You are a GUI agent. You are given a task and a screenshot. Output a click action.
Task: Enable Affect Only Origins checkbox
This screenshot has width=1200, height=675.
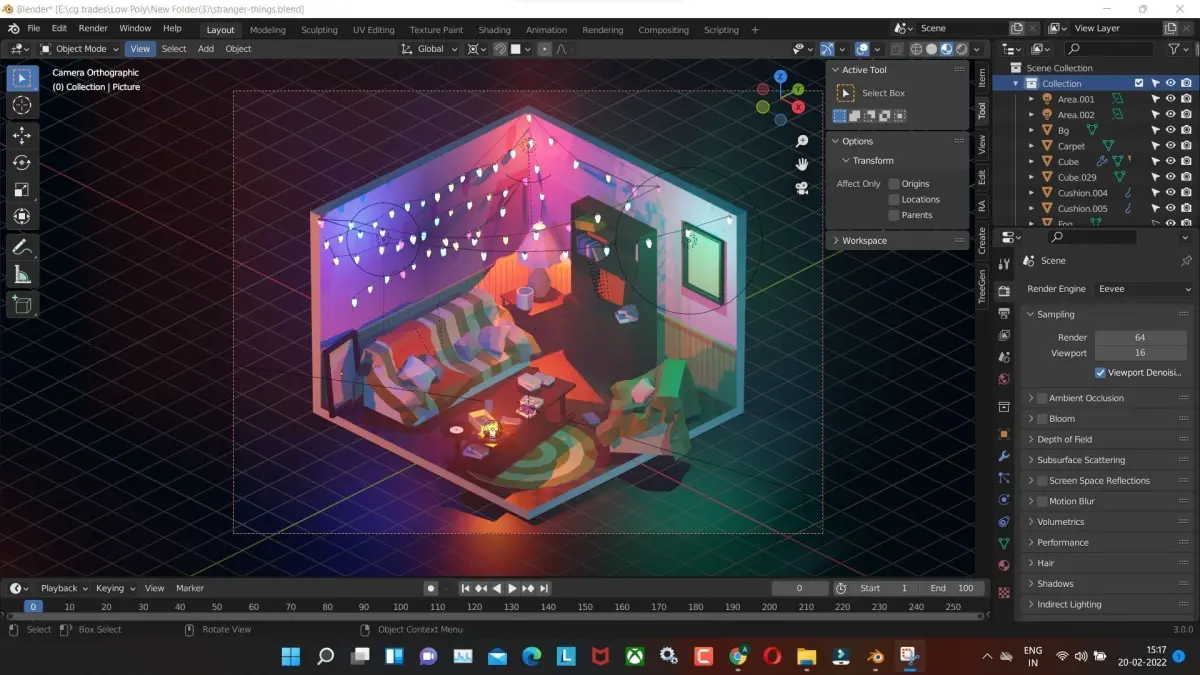coord(894,184)
